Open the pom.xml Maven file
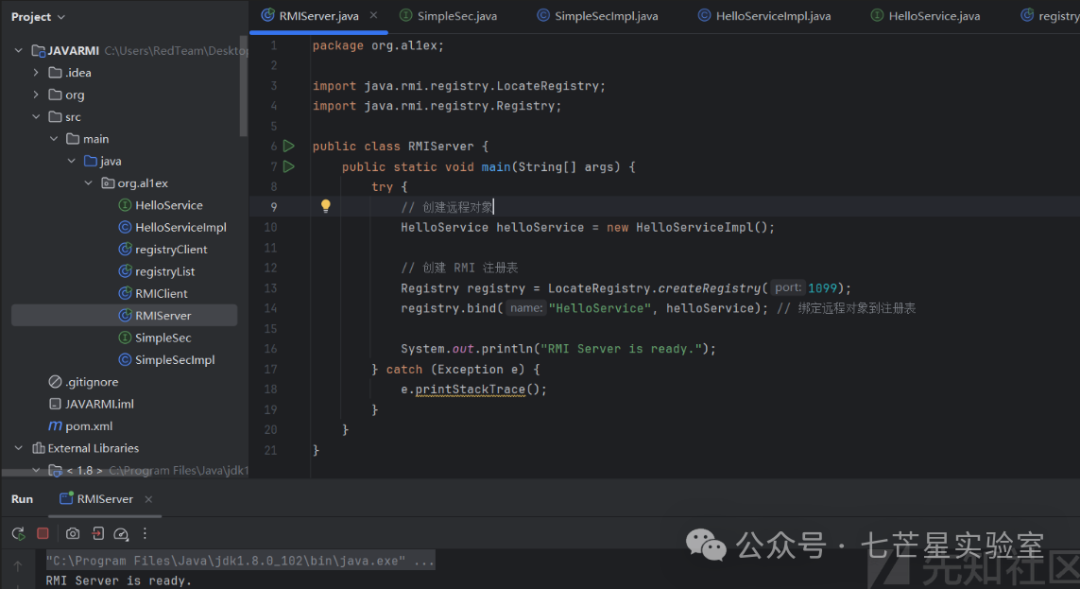Image resolution: width=1080 pixels, height=589 pixels. [81, 426]
